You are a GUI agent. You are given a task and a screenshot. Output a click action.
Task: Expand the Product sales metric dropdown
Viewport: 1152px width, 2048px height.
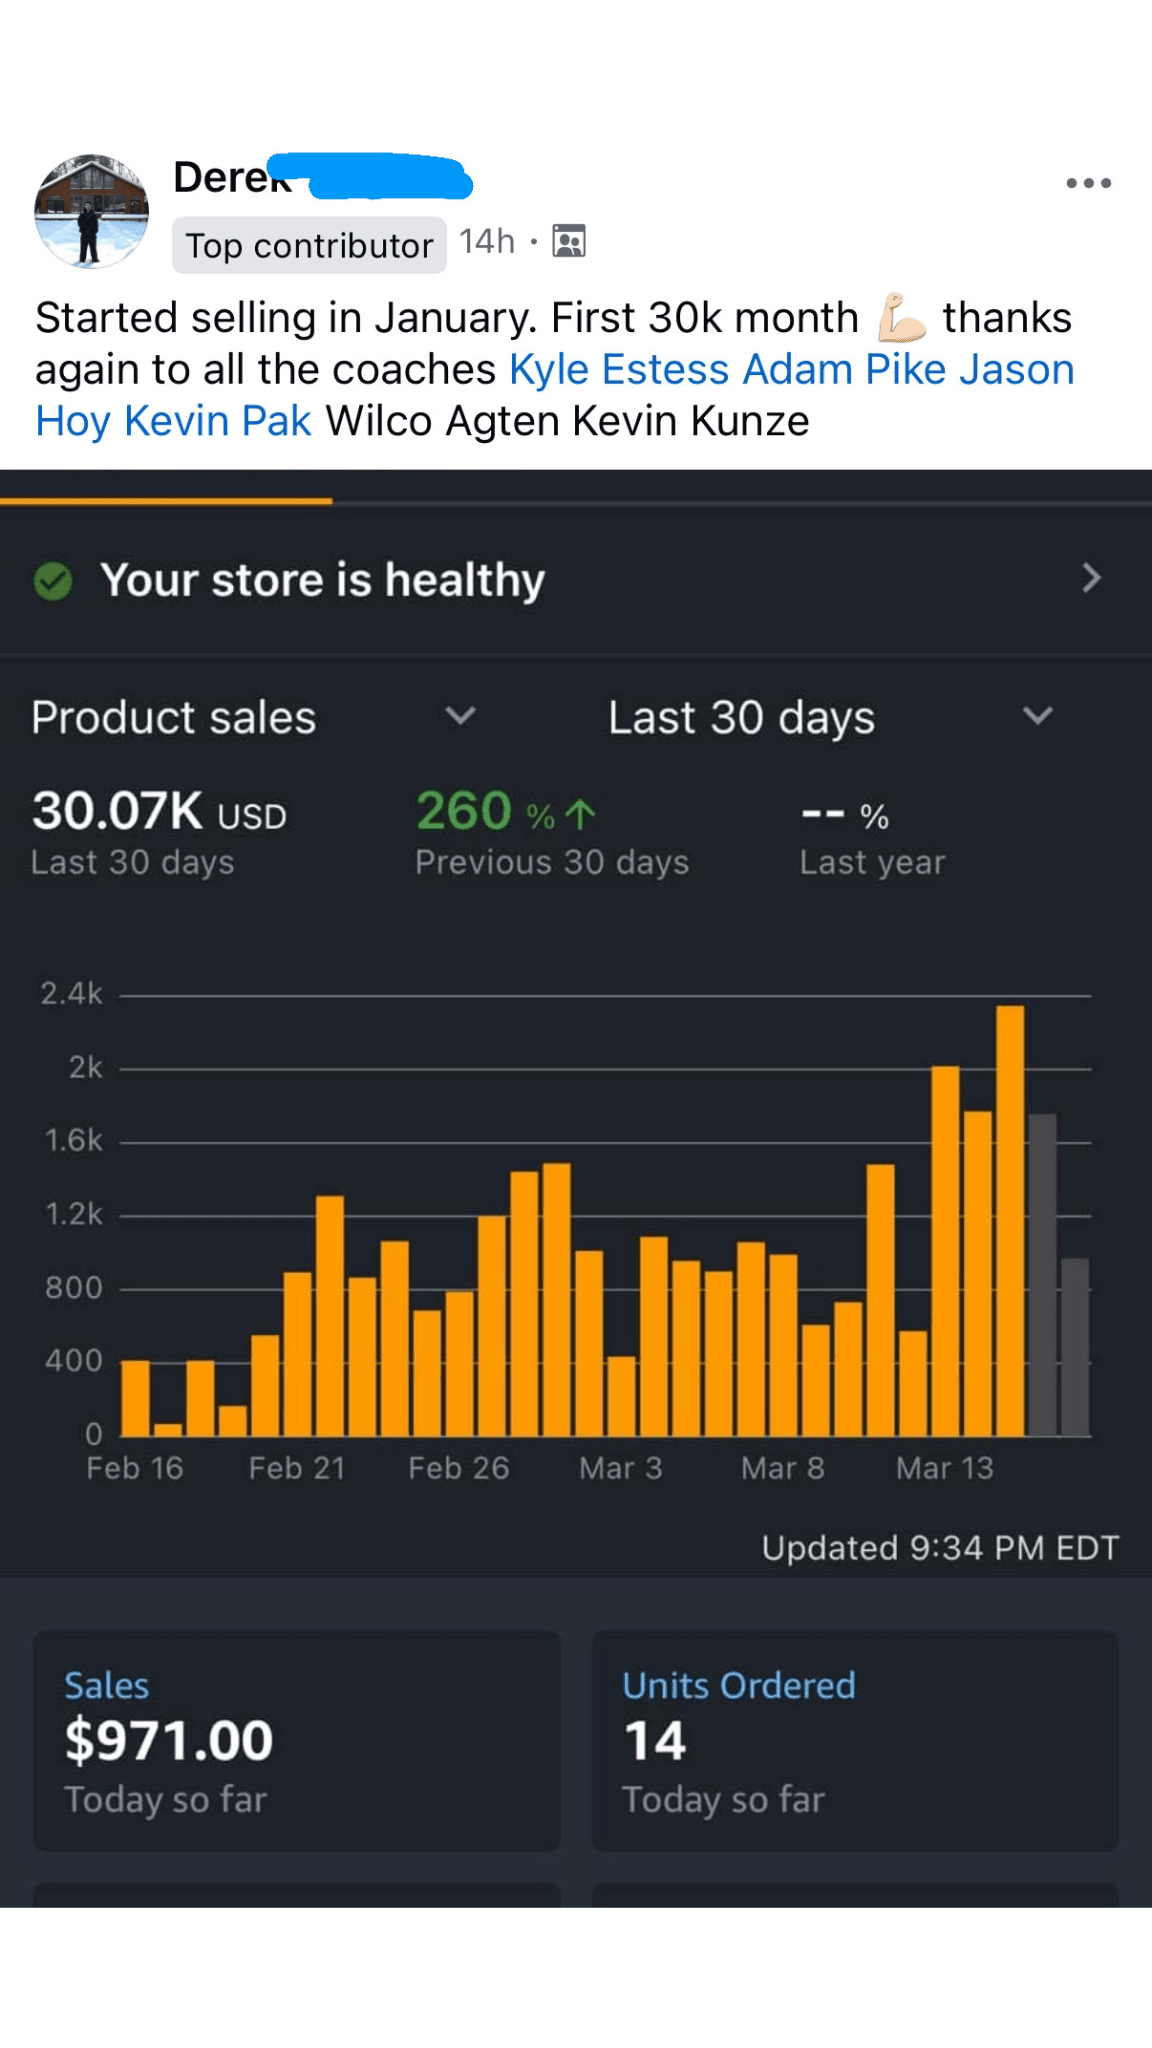tap(460, 716)
